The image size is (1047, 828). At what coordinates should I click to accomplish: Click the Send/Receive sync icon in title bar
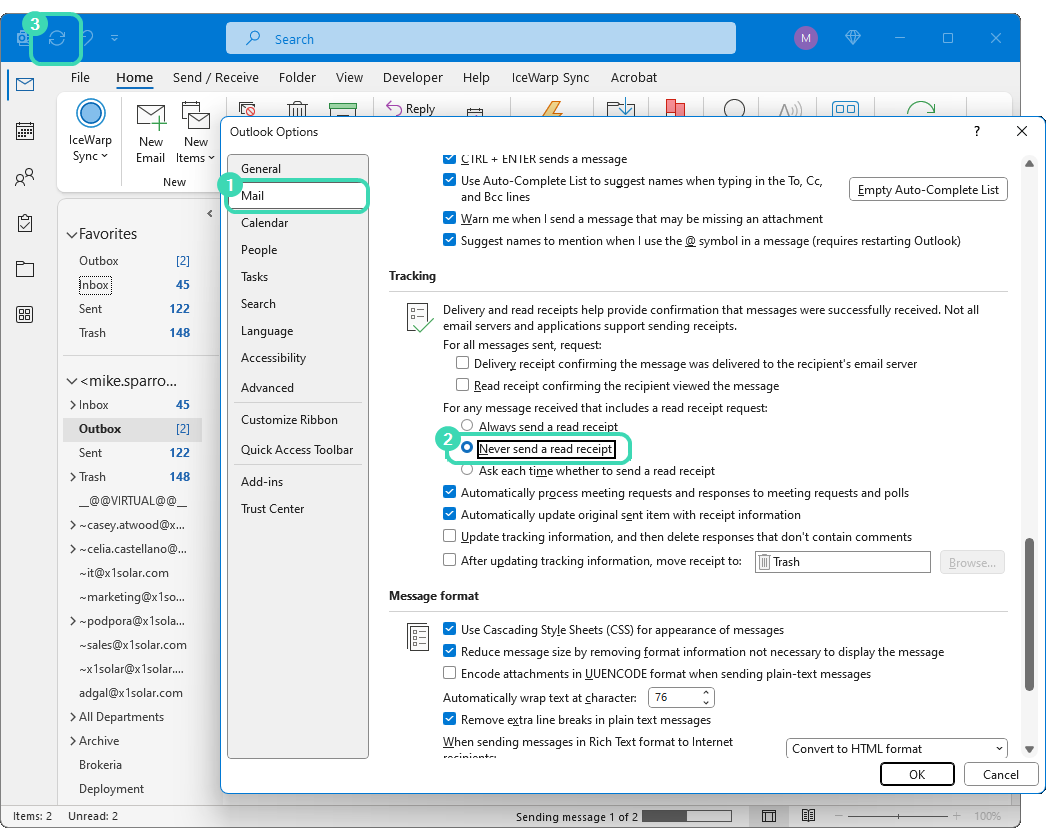pos(57,38)
